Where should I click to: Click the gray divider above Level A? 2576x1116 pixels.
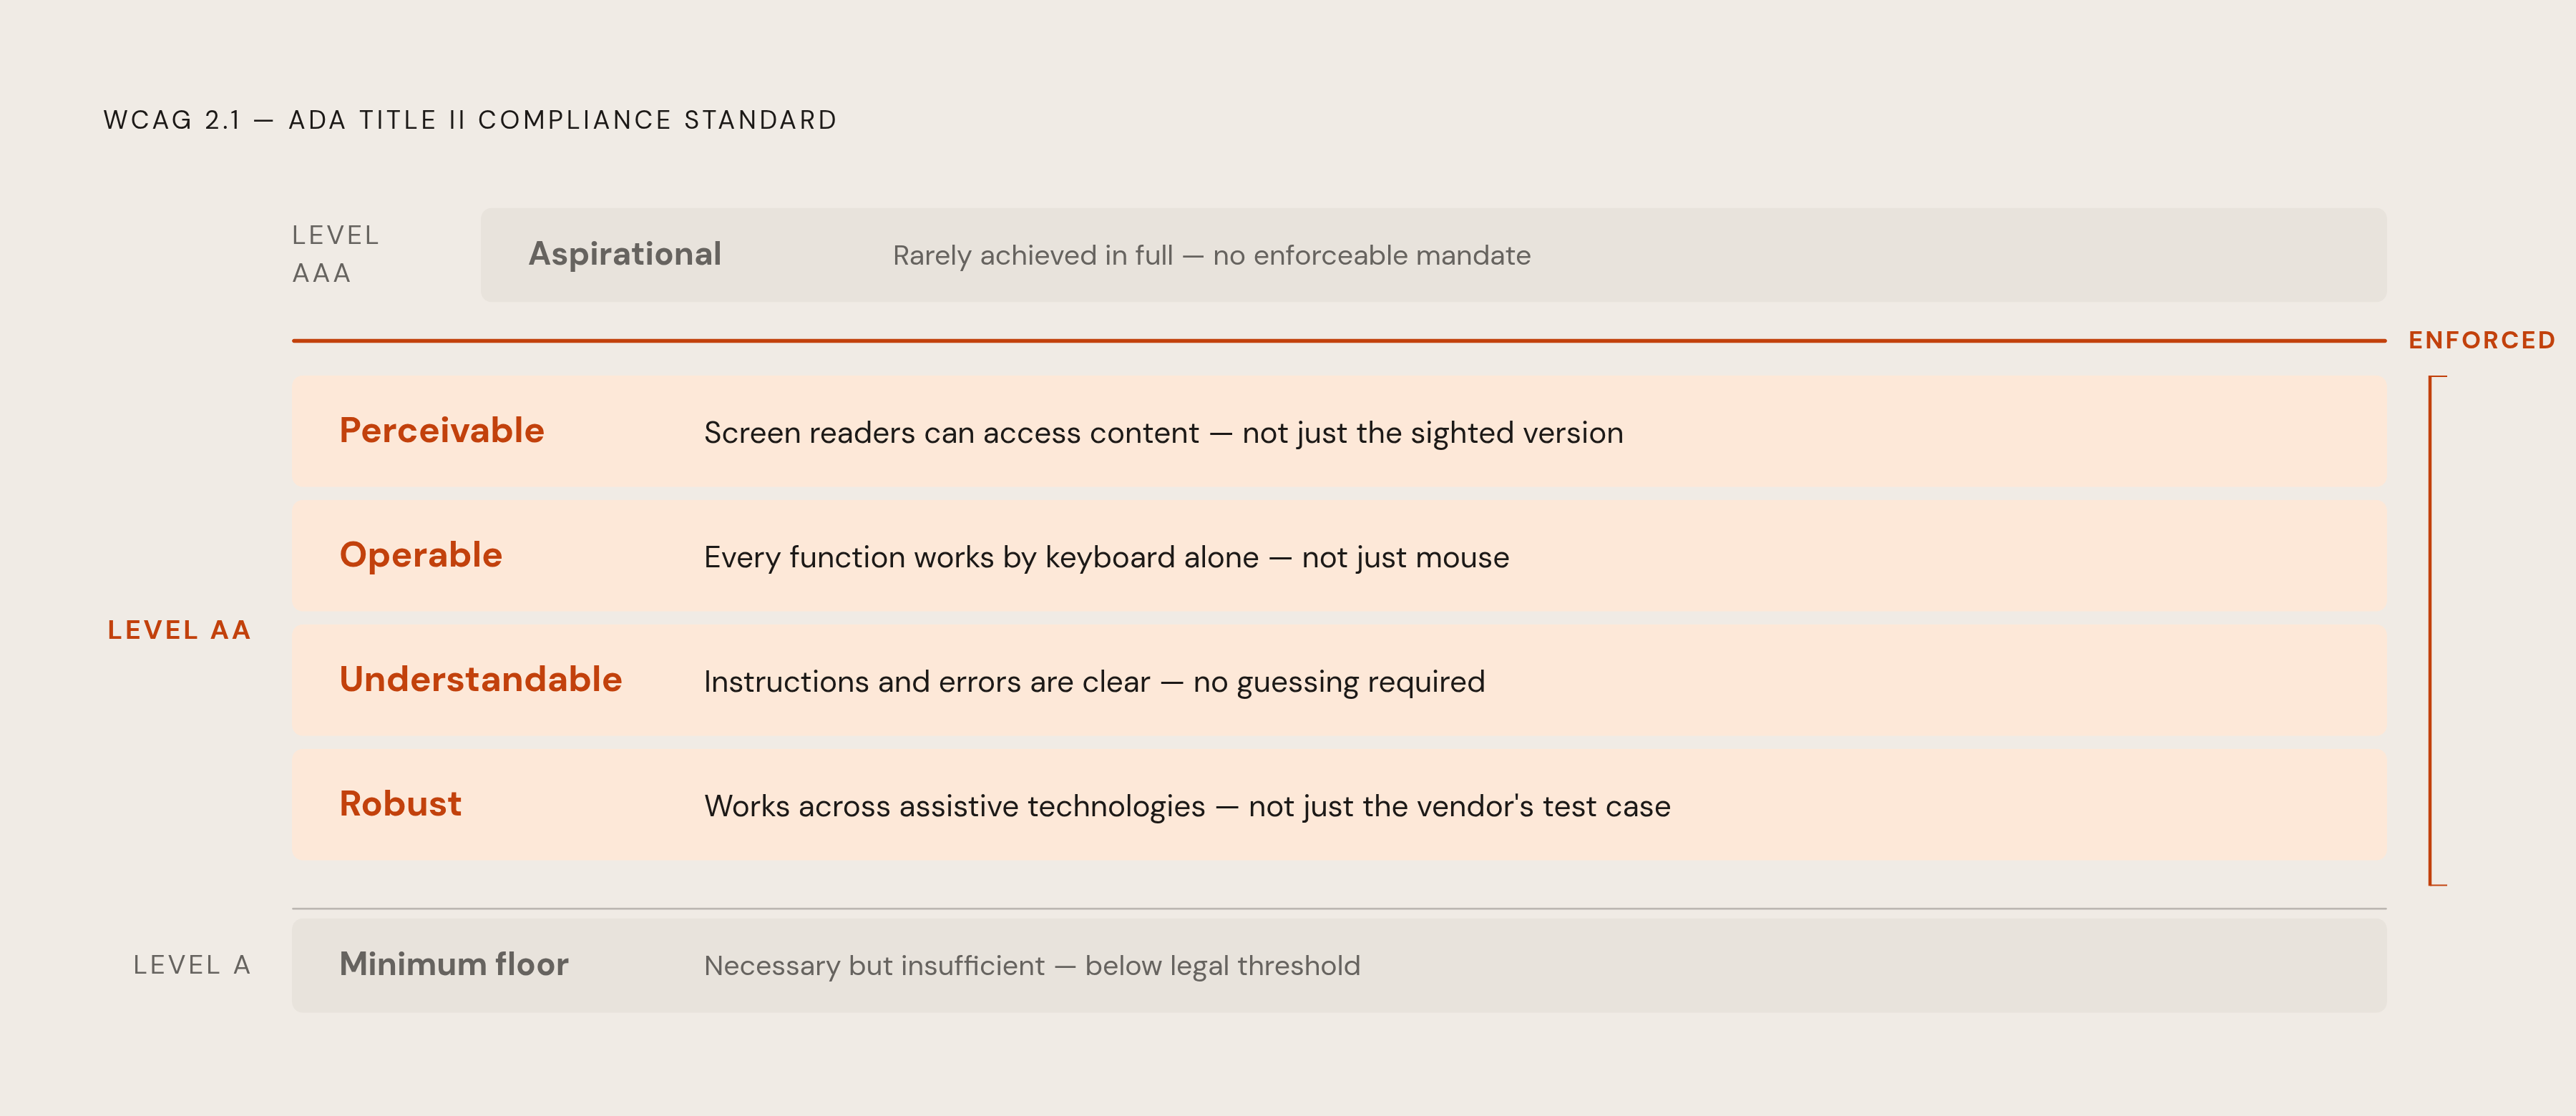(1339, 909)
